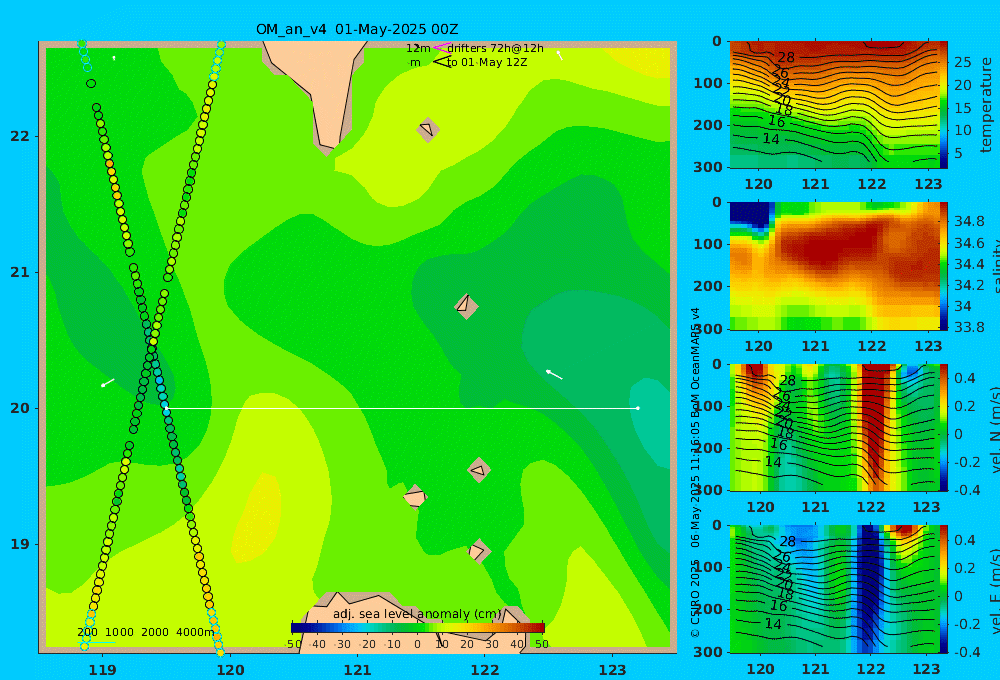Viewport: 1000px width, 680px height.
Task: Click the 25 tick on the temperature scale
Action: [962, 62]
